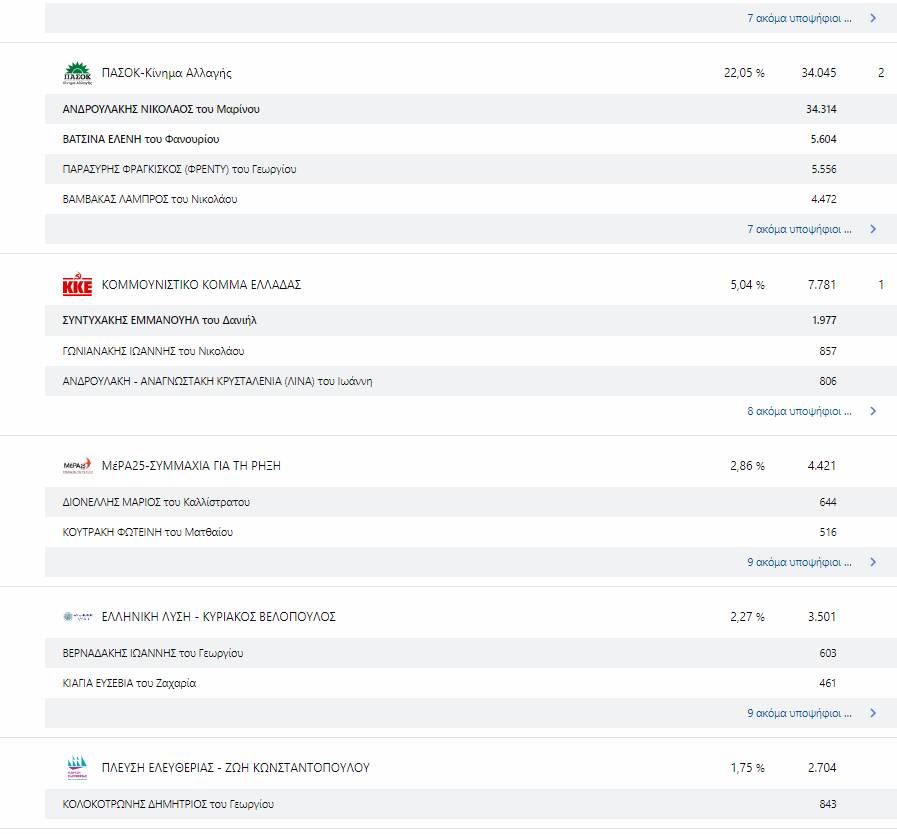Select candidate ΣΥΝΤΥΧΑΚΗΣ ΕΜΜΑΝΟΥΗΛ row
This screenshot has height=834, width=897.
(471, 320)
